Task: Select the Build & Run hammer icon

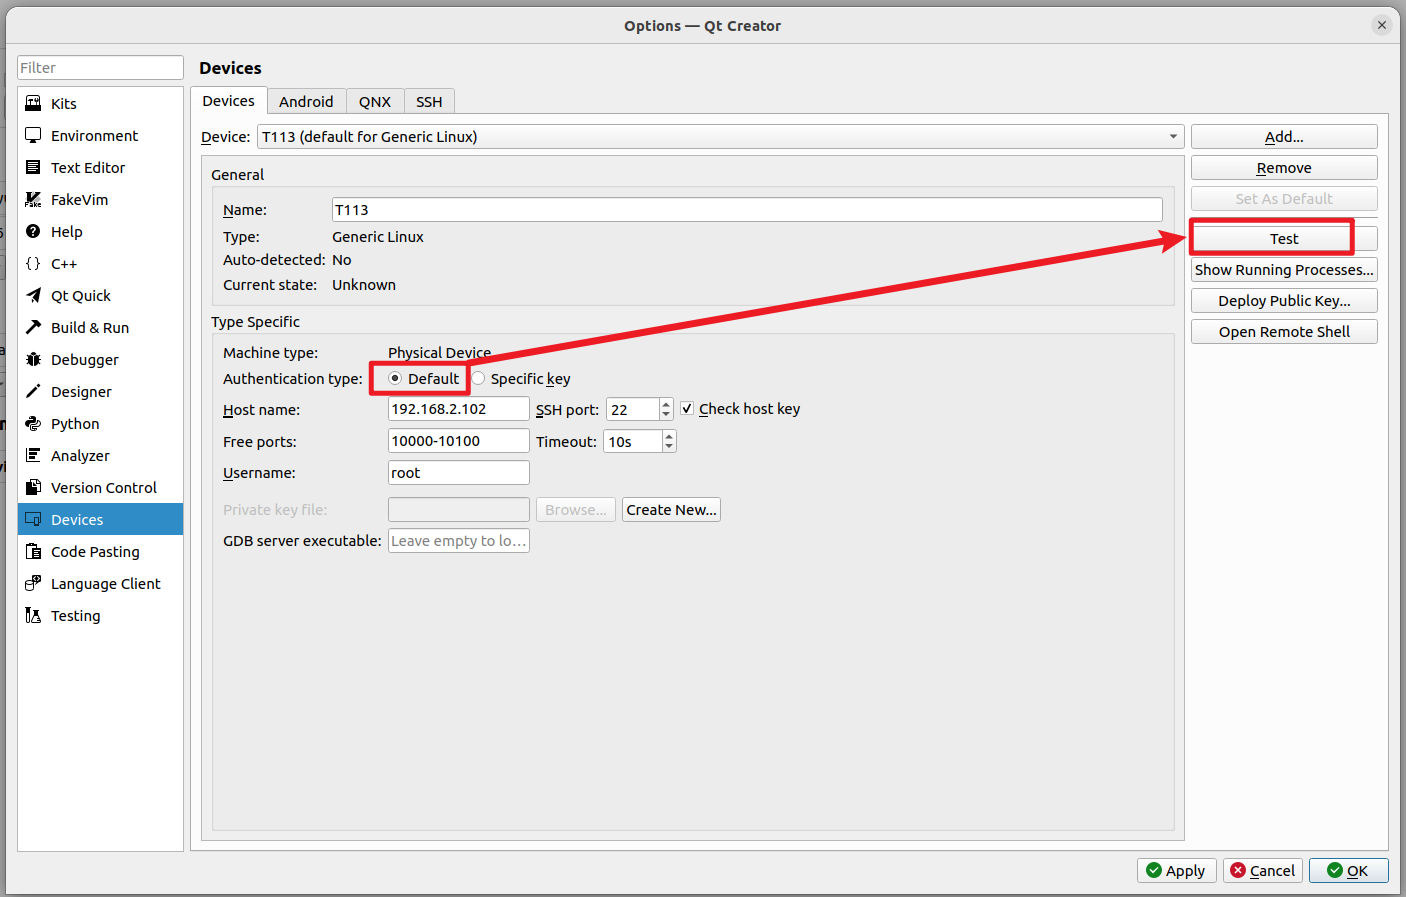Action: pyautogui.click(x=33, y=328)
